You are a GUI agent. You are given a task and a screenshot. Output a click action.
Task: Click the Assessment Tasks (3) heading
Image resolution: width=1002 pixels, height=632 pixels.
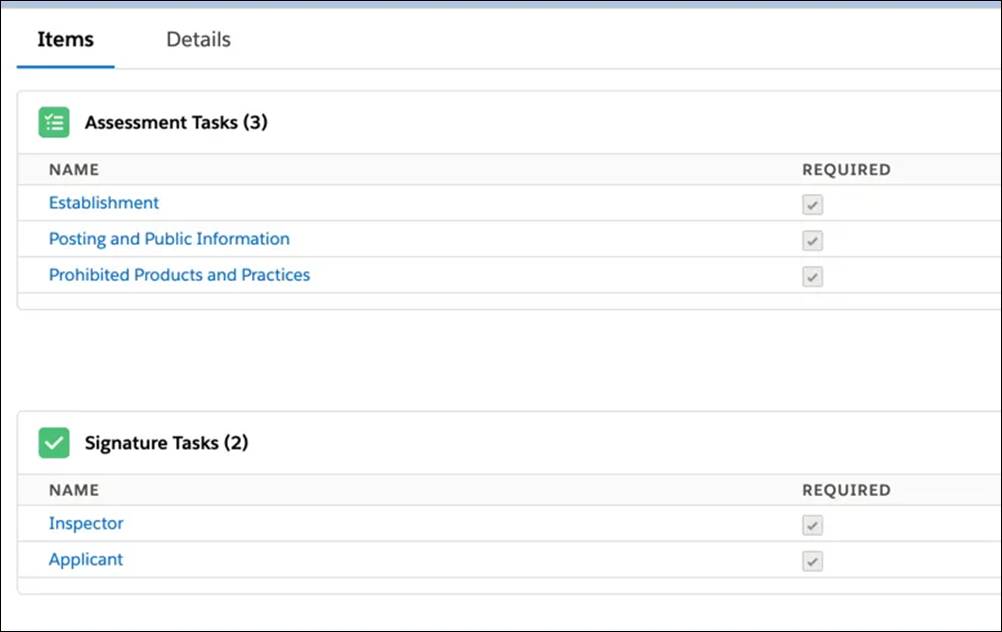coord(176,123)
